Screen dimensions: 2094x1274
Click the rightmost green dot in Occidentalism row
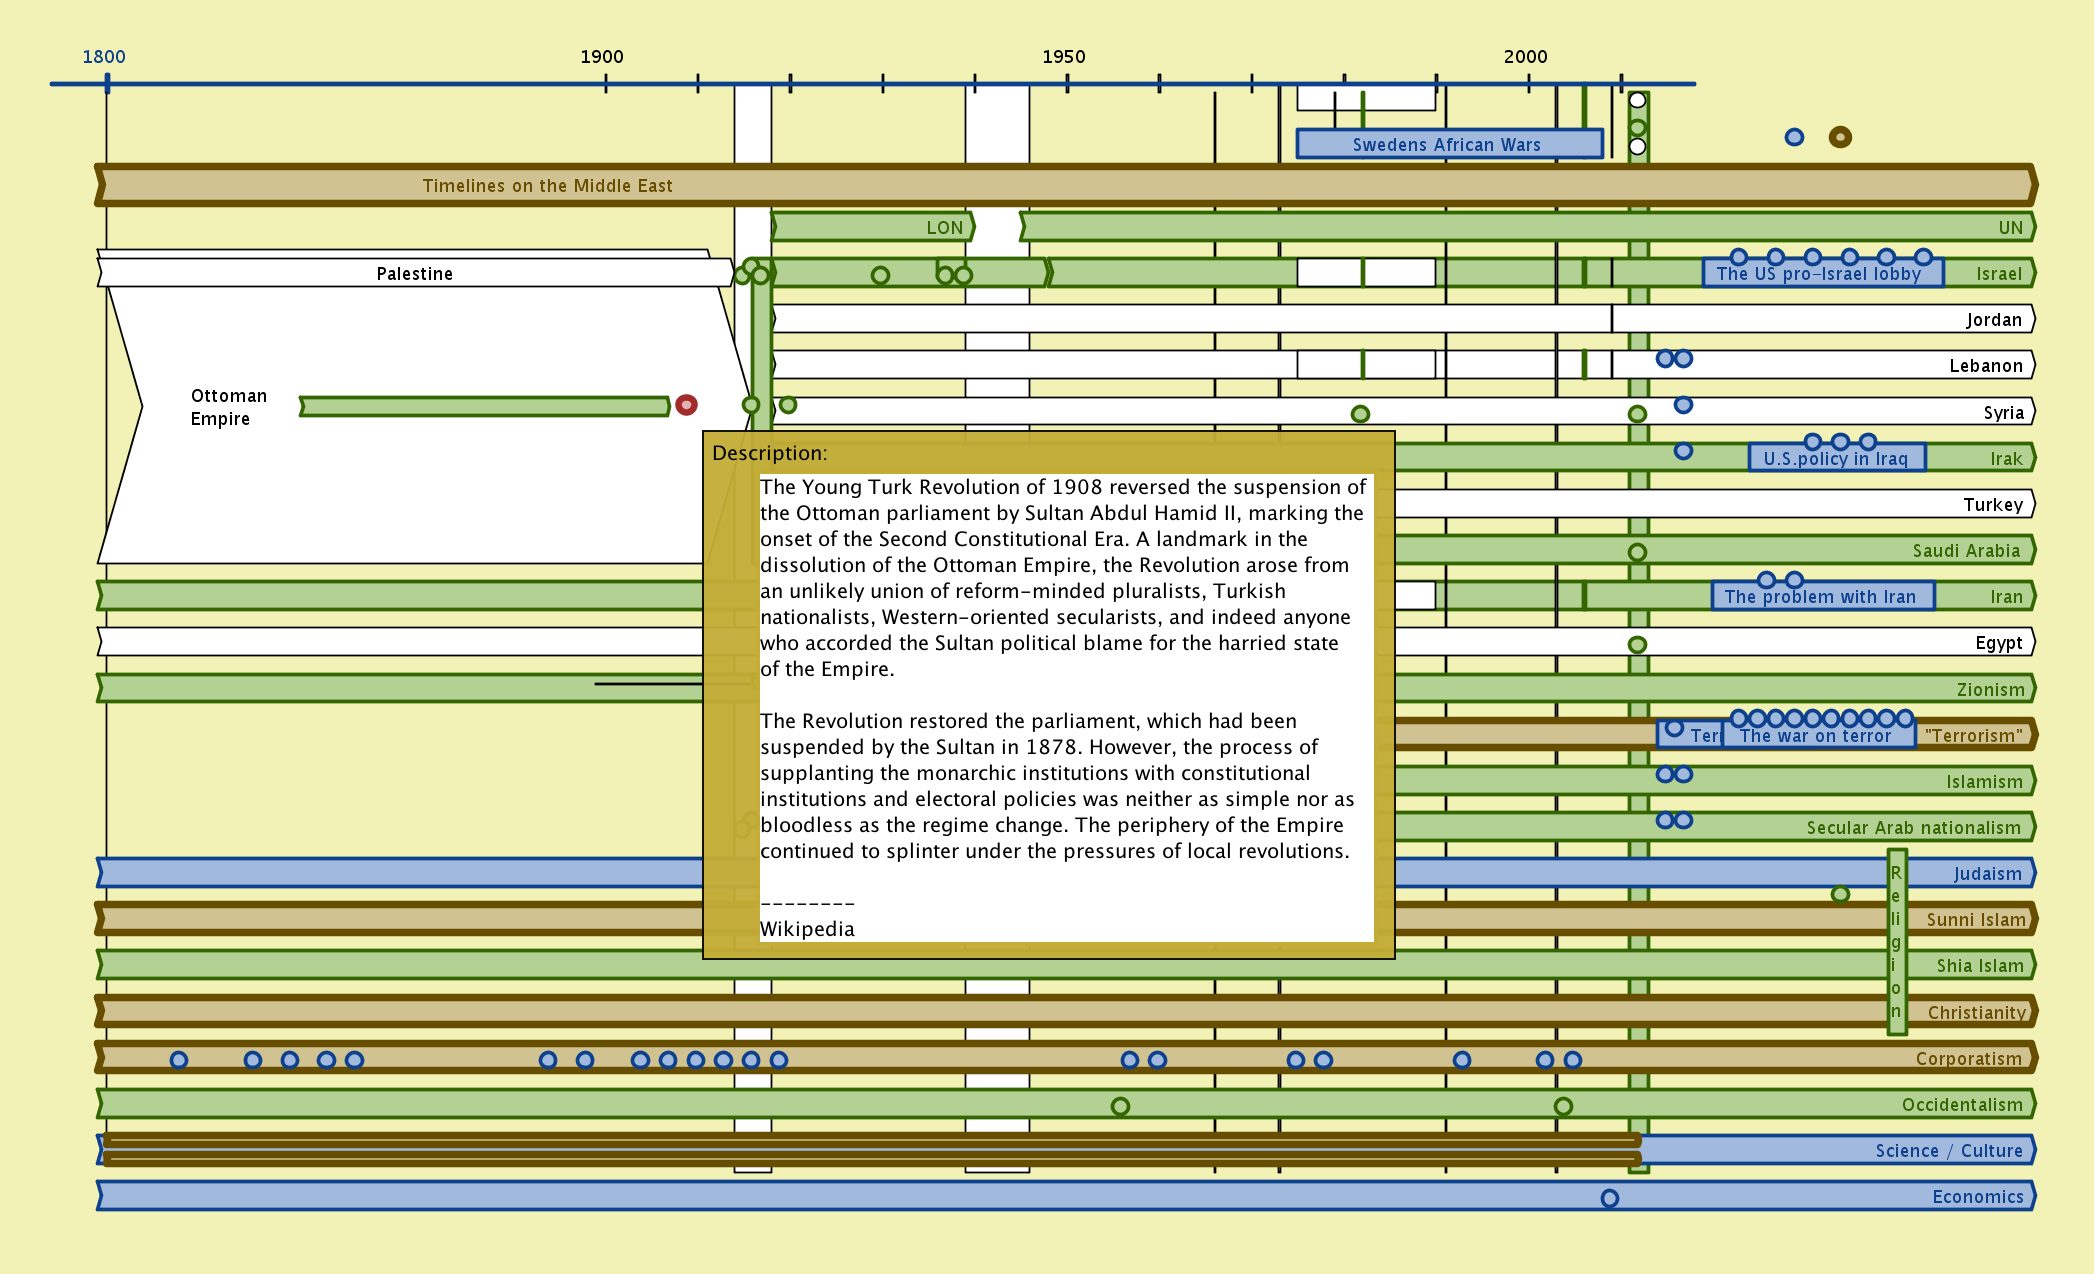tap(1563, 1106)
